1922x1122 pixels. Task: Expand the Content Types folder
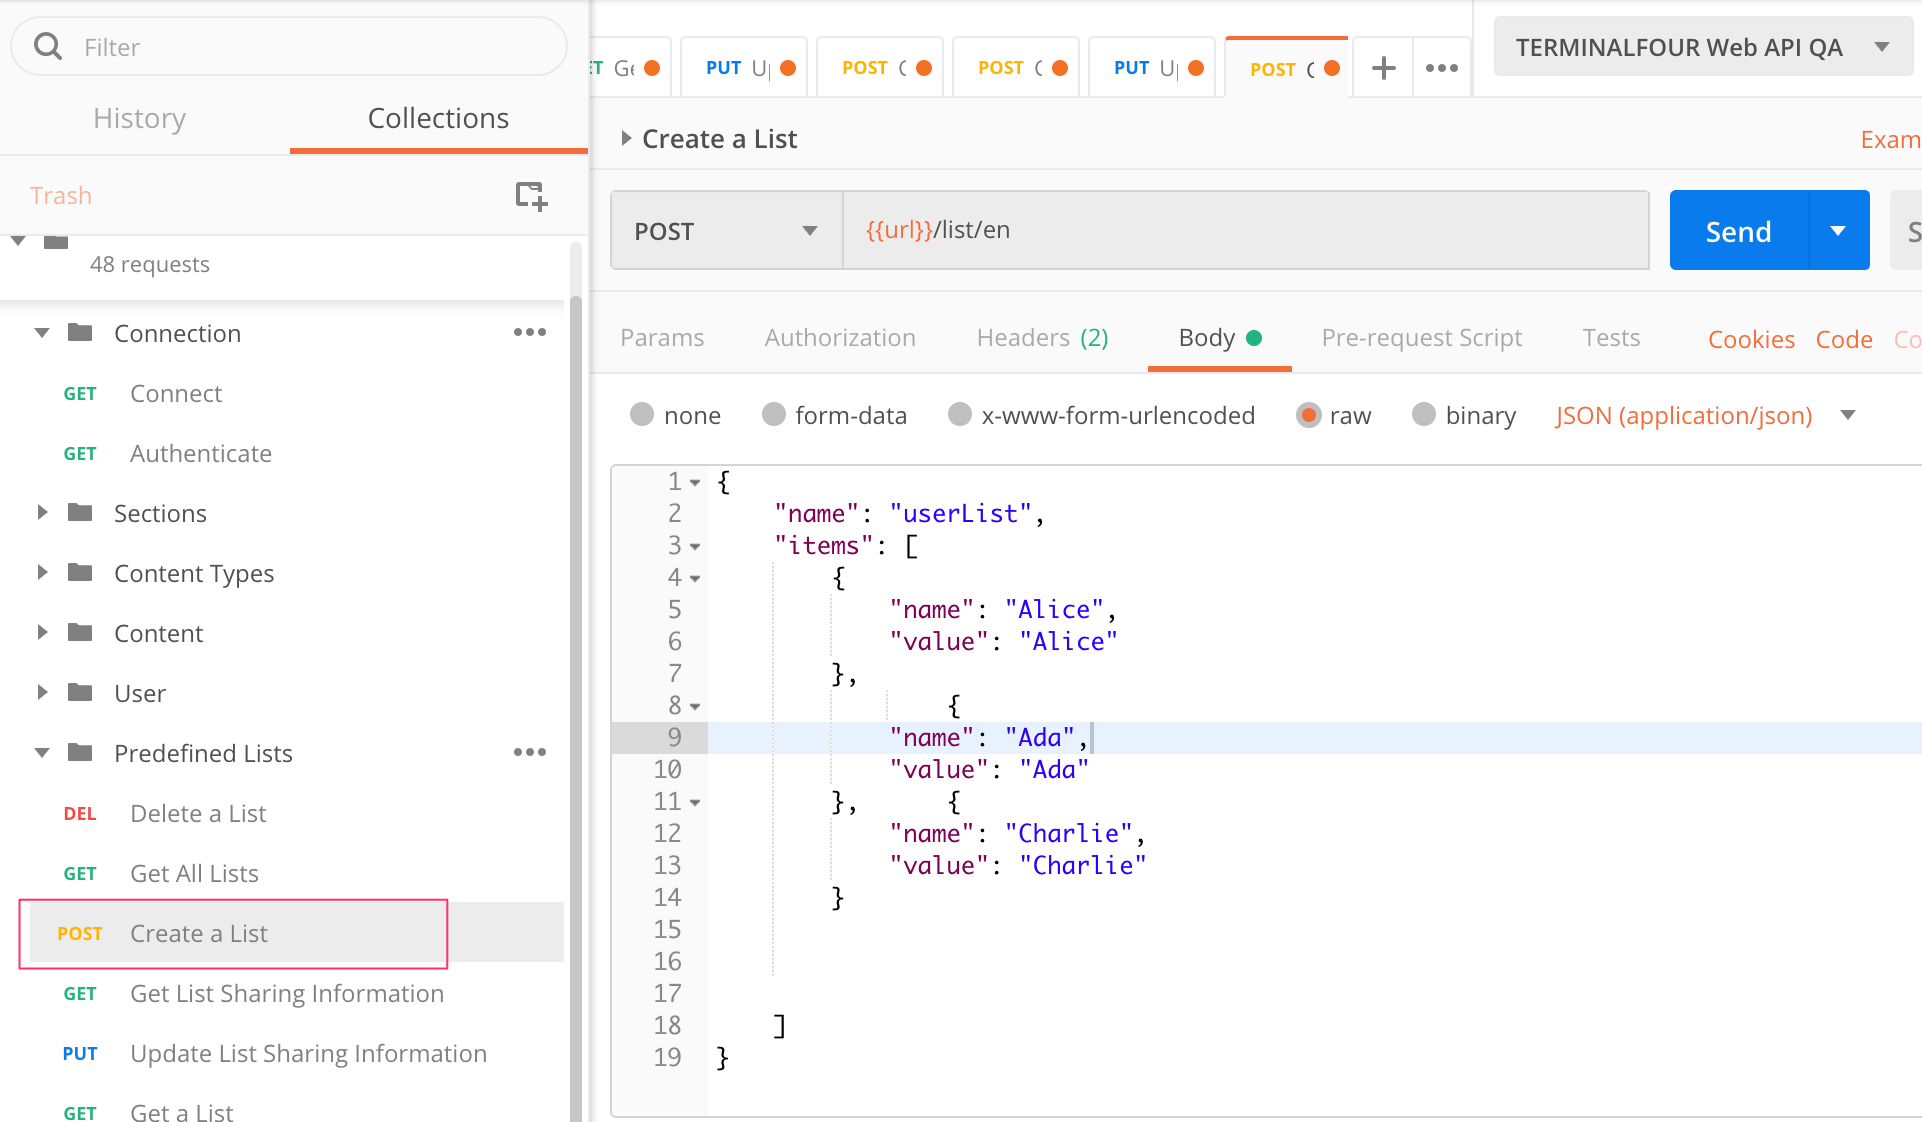point(42,573)
